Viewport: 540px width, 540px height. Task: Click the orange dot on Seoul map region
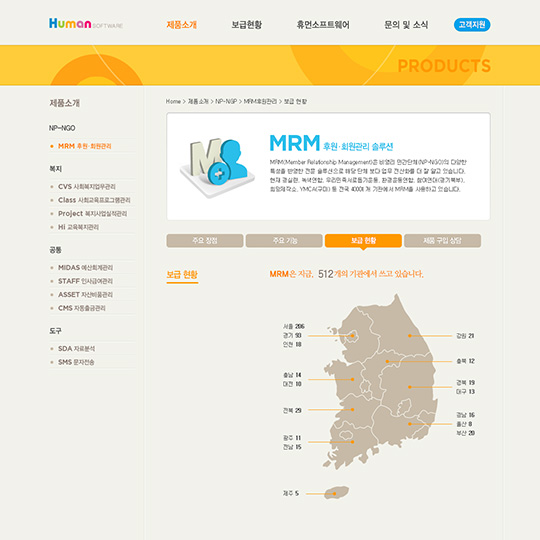(x=352, y=335)
